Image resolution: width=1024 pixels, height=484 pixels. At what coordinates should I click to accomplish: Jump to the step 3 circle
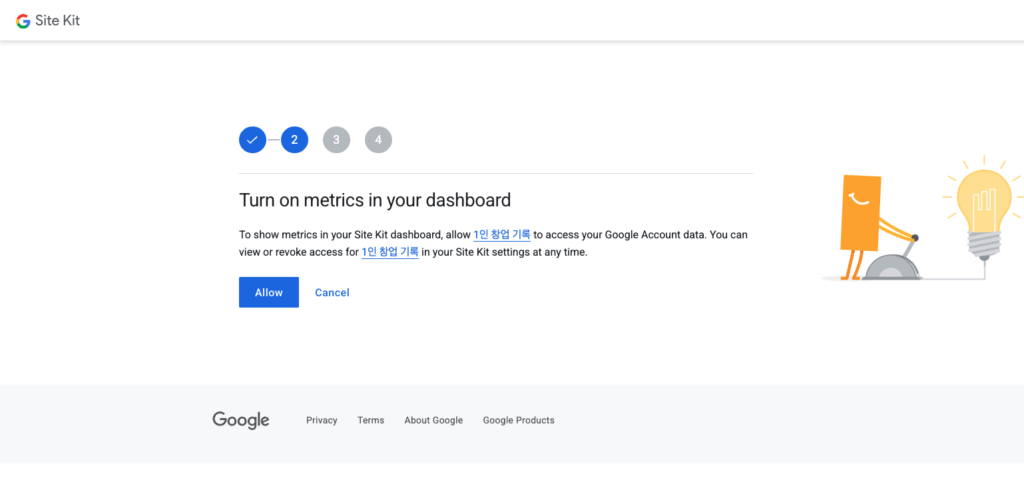336,140
